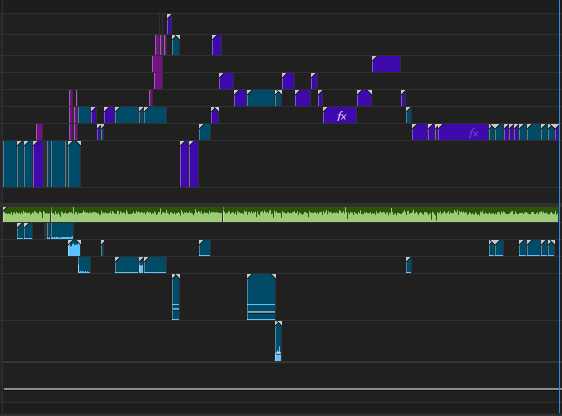Select the right clip of the tall purple pair
The image size is (562, 416).
(x=194, y=164)
